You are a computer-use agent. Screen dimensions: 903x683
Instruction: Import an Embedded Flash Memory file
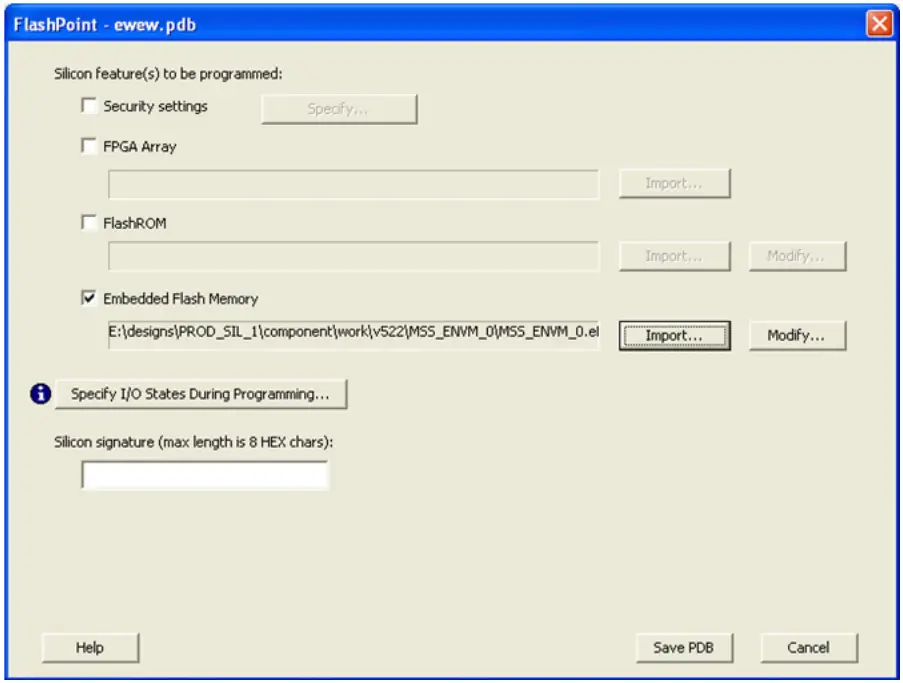pos(674,335)
